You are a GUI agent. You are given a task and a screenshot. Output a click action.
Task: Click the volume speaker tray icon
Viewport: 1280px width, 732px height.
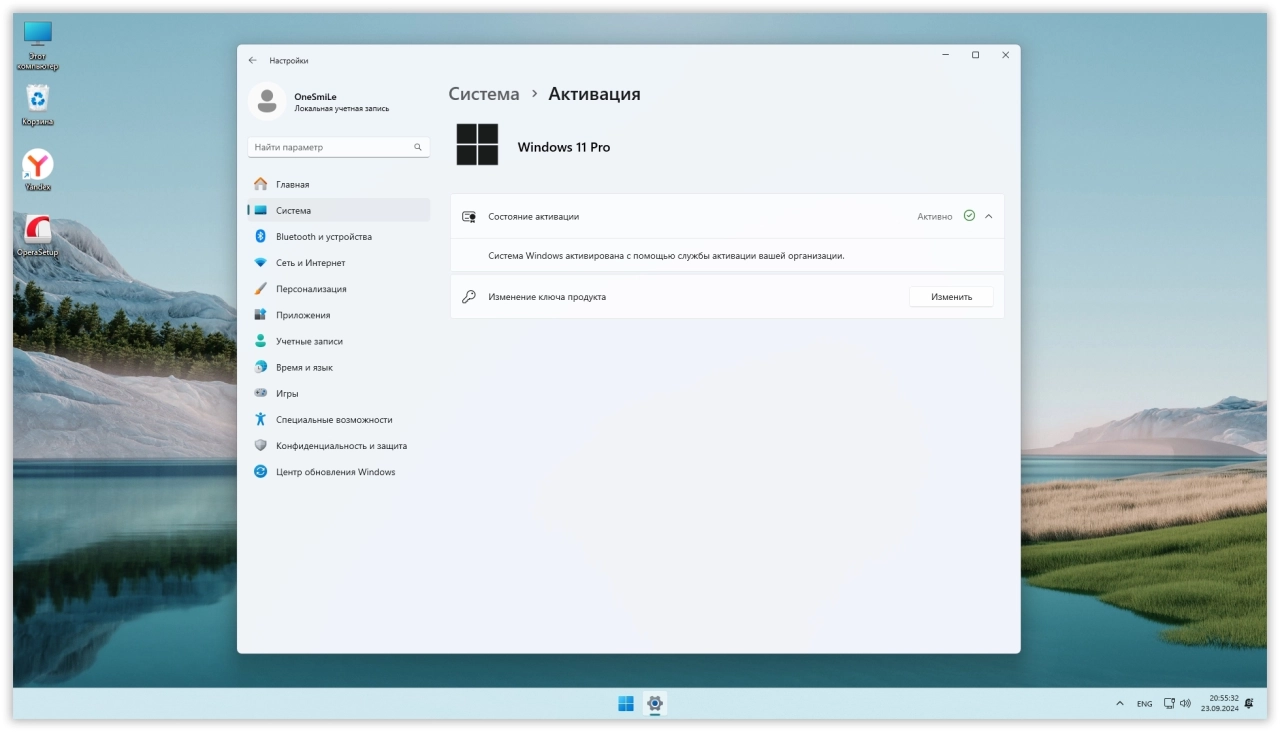coord(1185,704)
